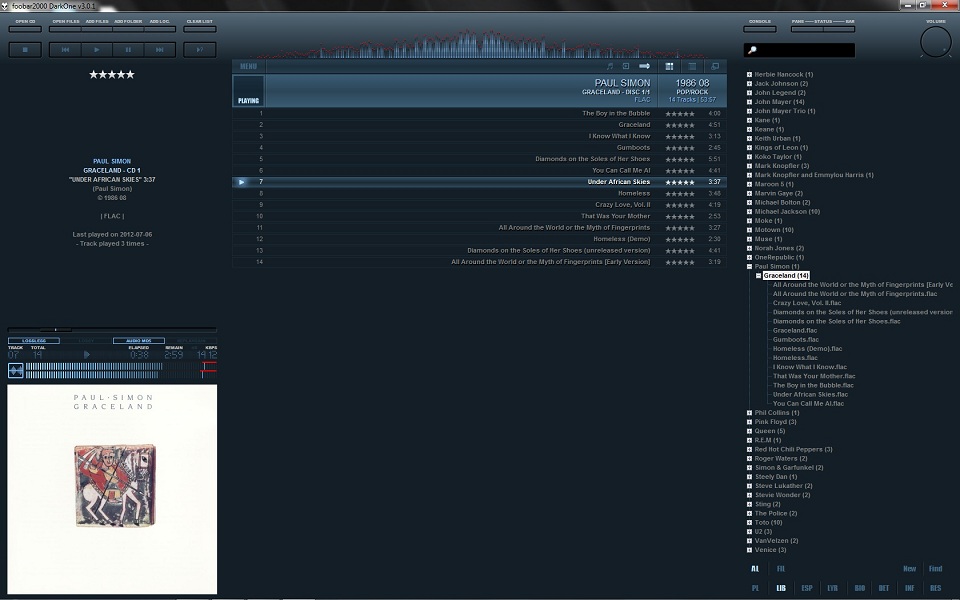Viewport: 960px width, 600px height.
Task: Switch to the FIL tab
Action: (781, 569)
